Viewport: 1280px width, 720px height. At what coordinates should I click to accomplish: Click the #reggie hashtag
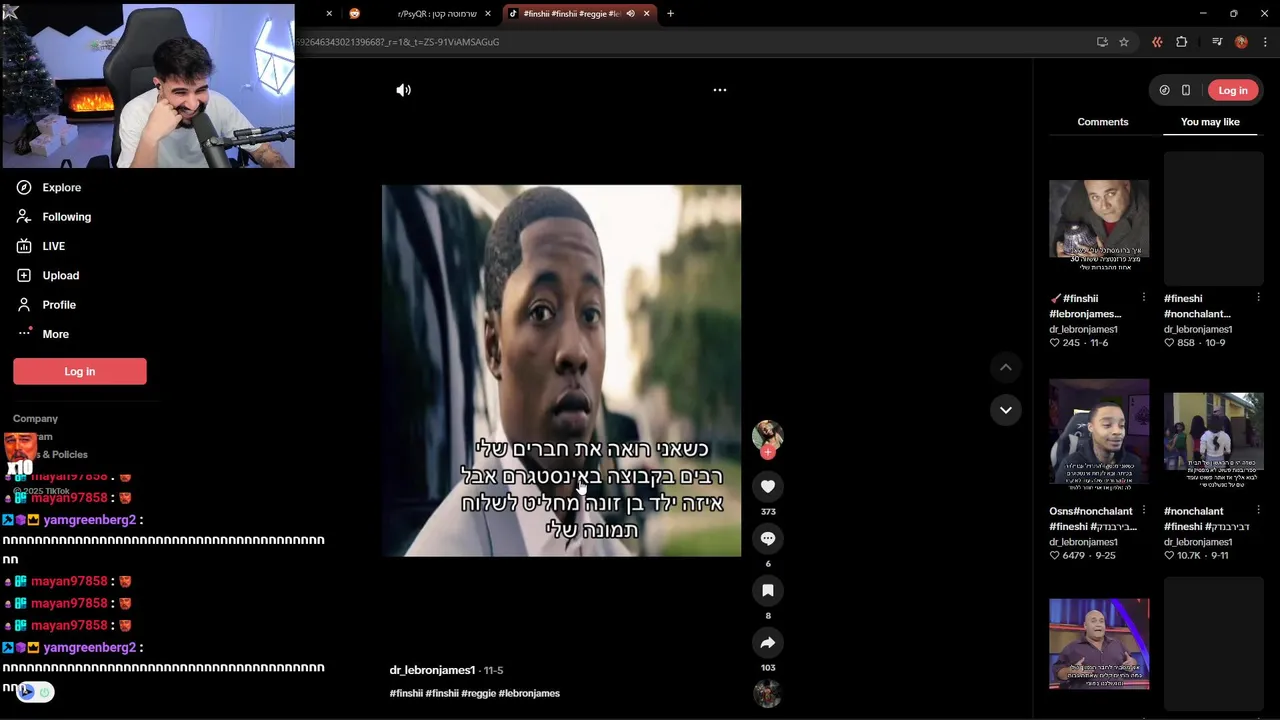pyautogui.click(x=478, y=693)
